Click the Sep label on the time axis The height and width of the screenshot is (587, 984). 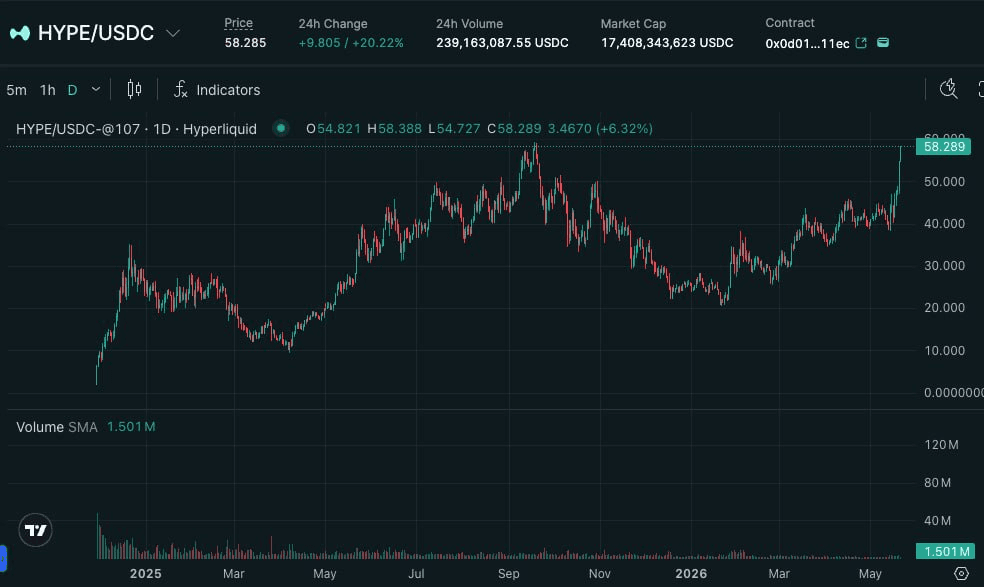pos(508,573)
